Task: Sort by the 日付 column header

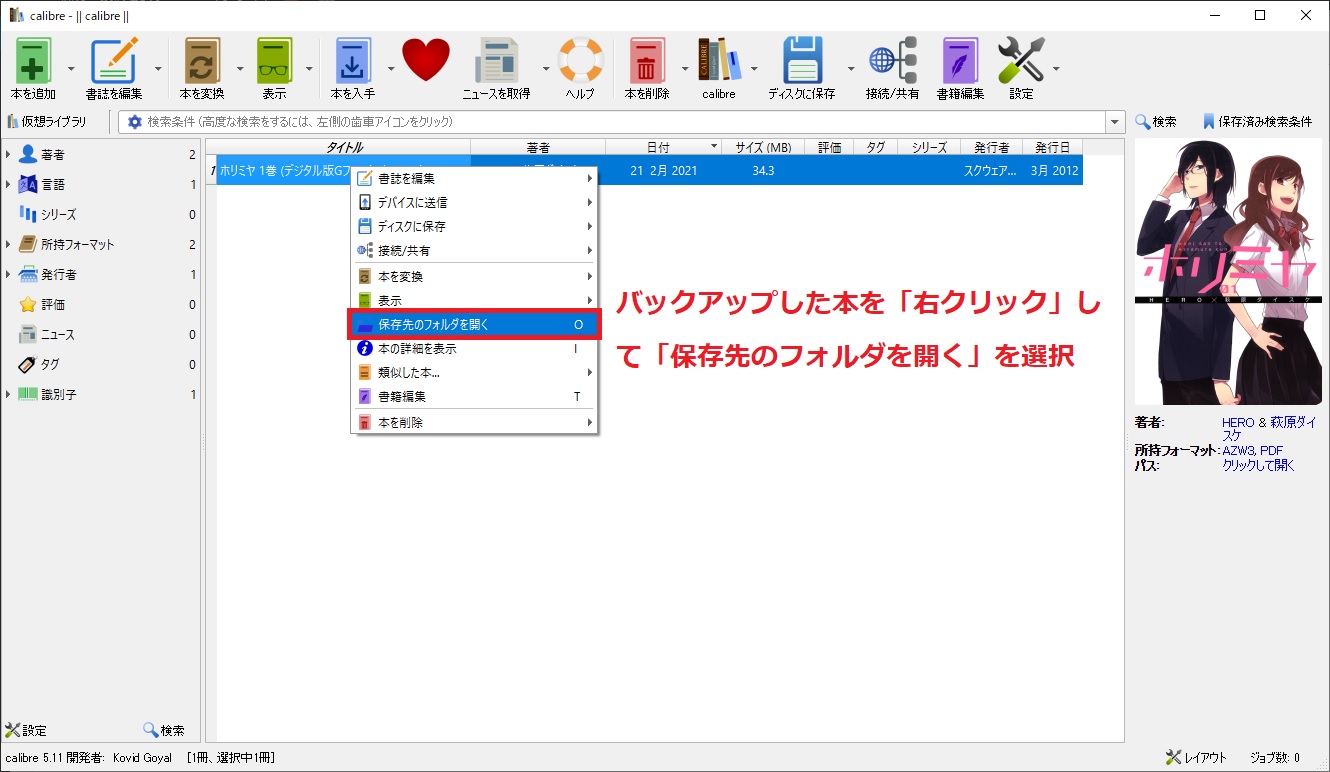Action: [664, 147]
